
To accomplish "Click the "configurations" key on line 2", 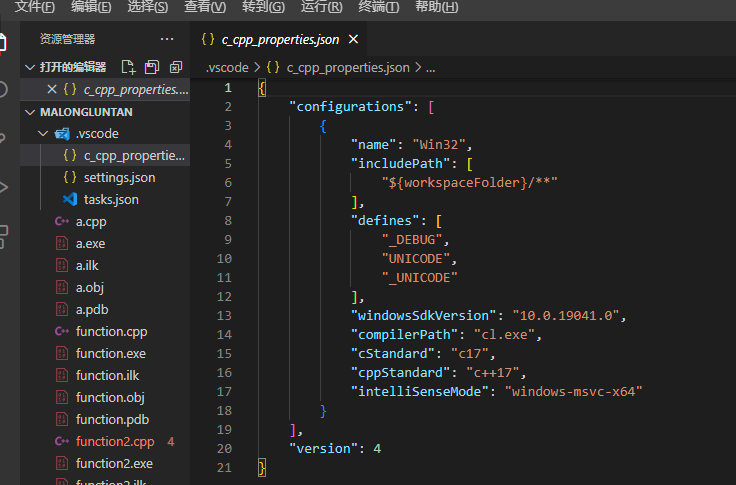I will [351, 107].
